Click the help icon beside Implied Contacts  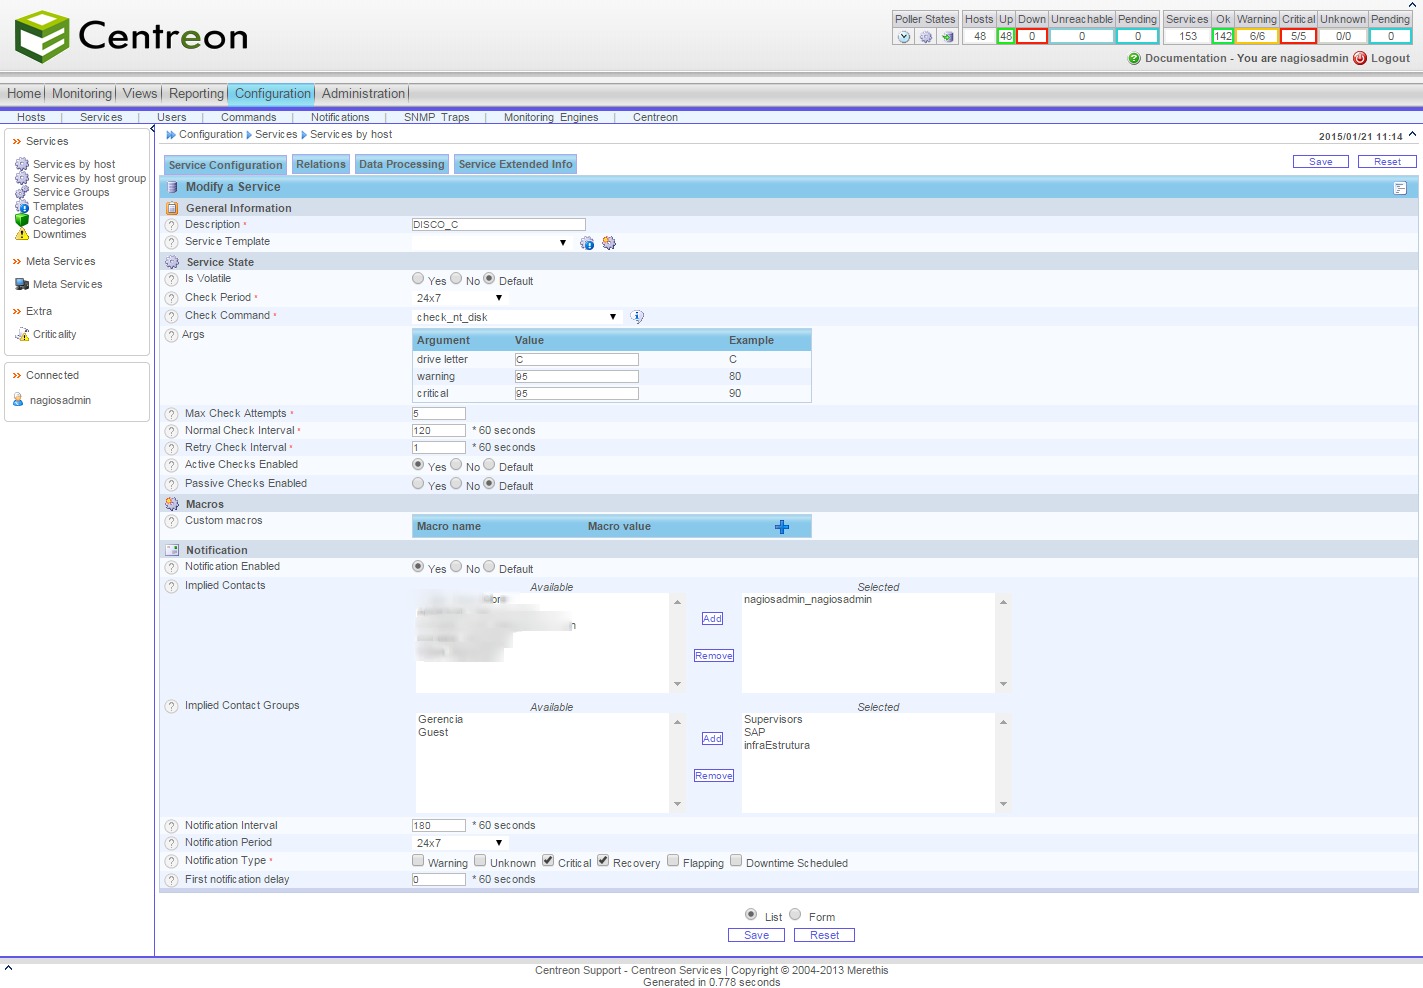click(x=172, y=586)
